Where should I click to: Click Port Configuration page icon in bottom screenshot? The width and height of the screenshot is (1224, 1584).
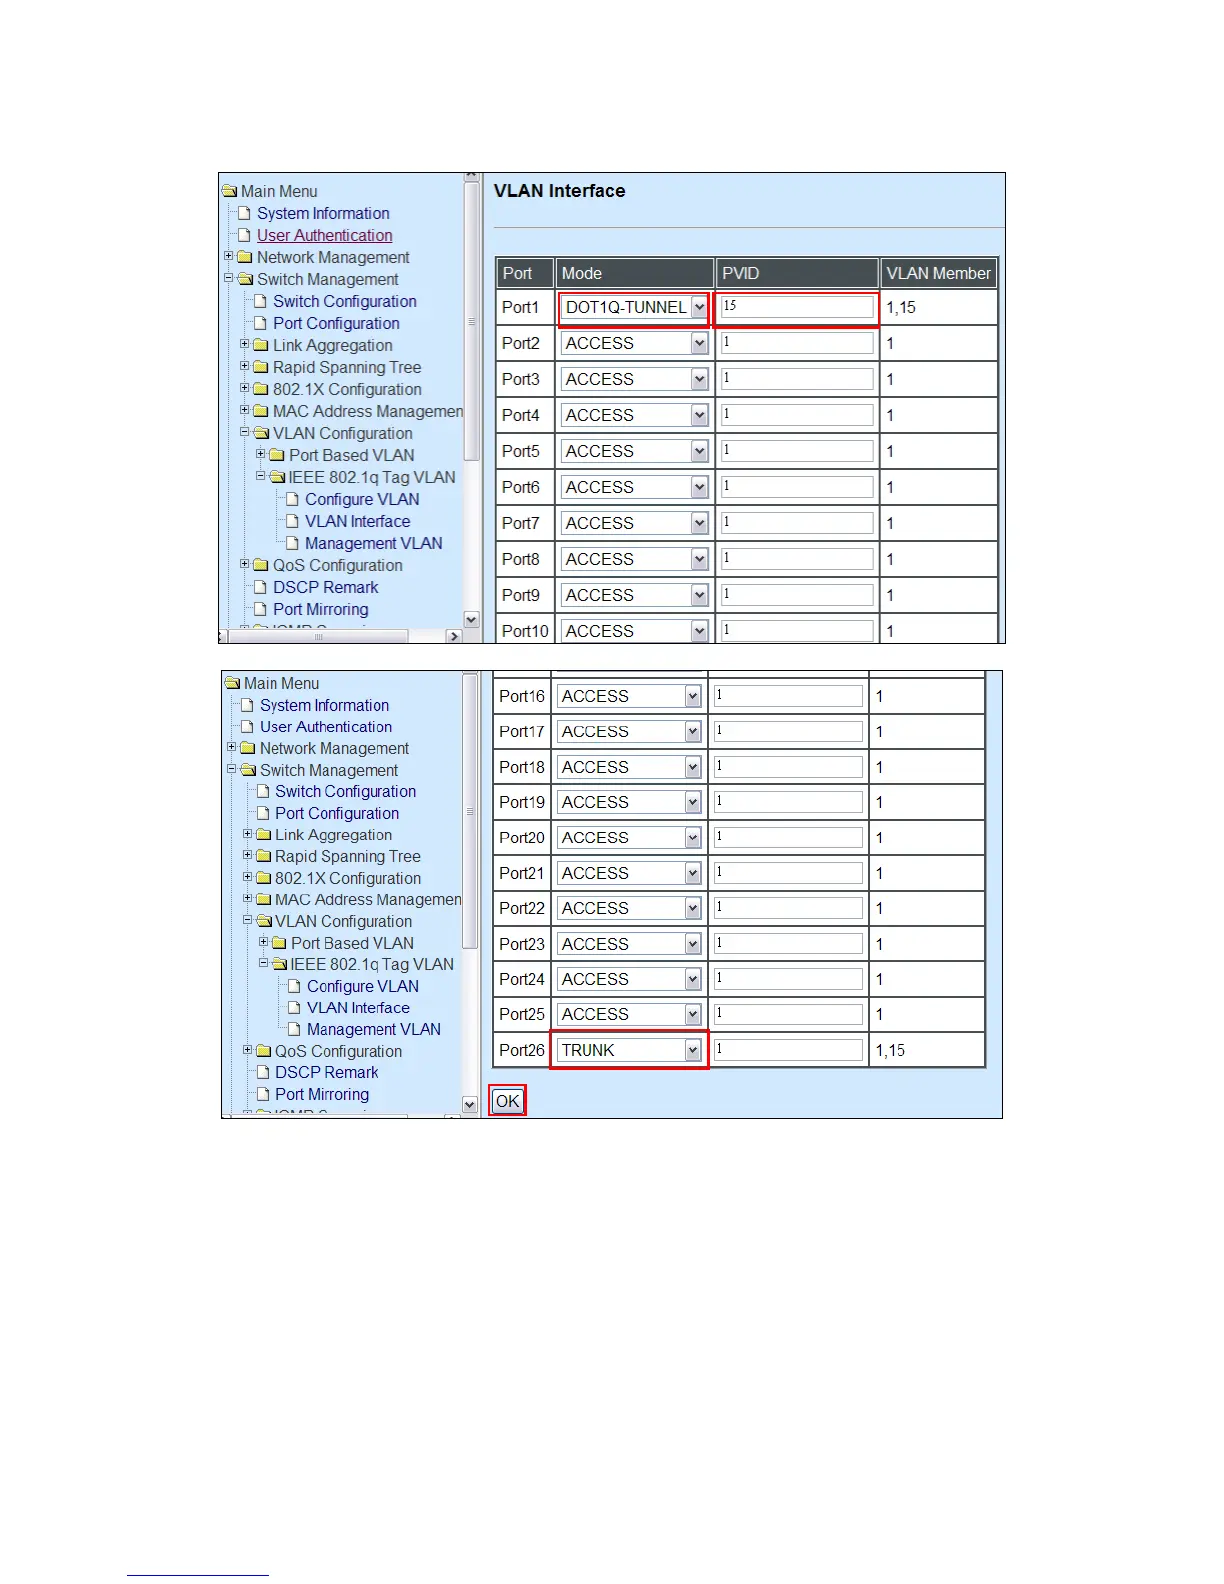click(x=264, y=813)
